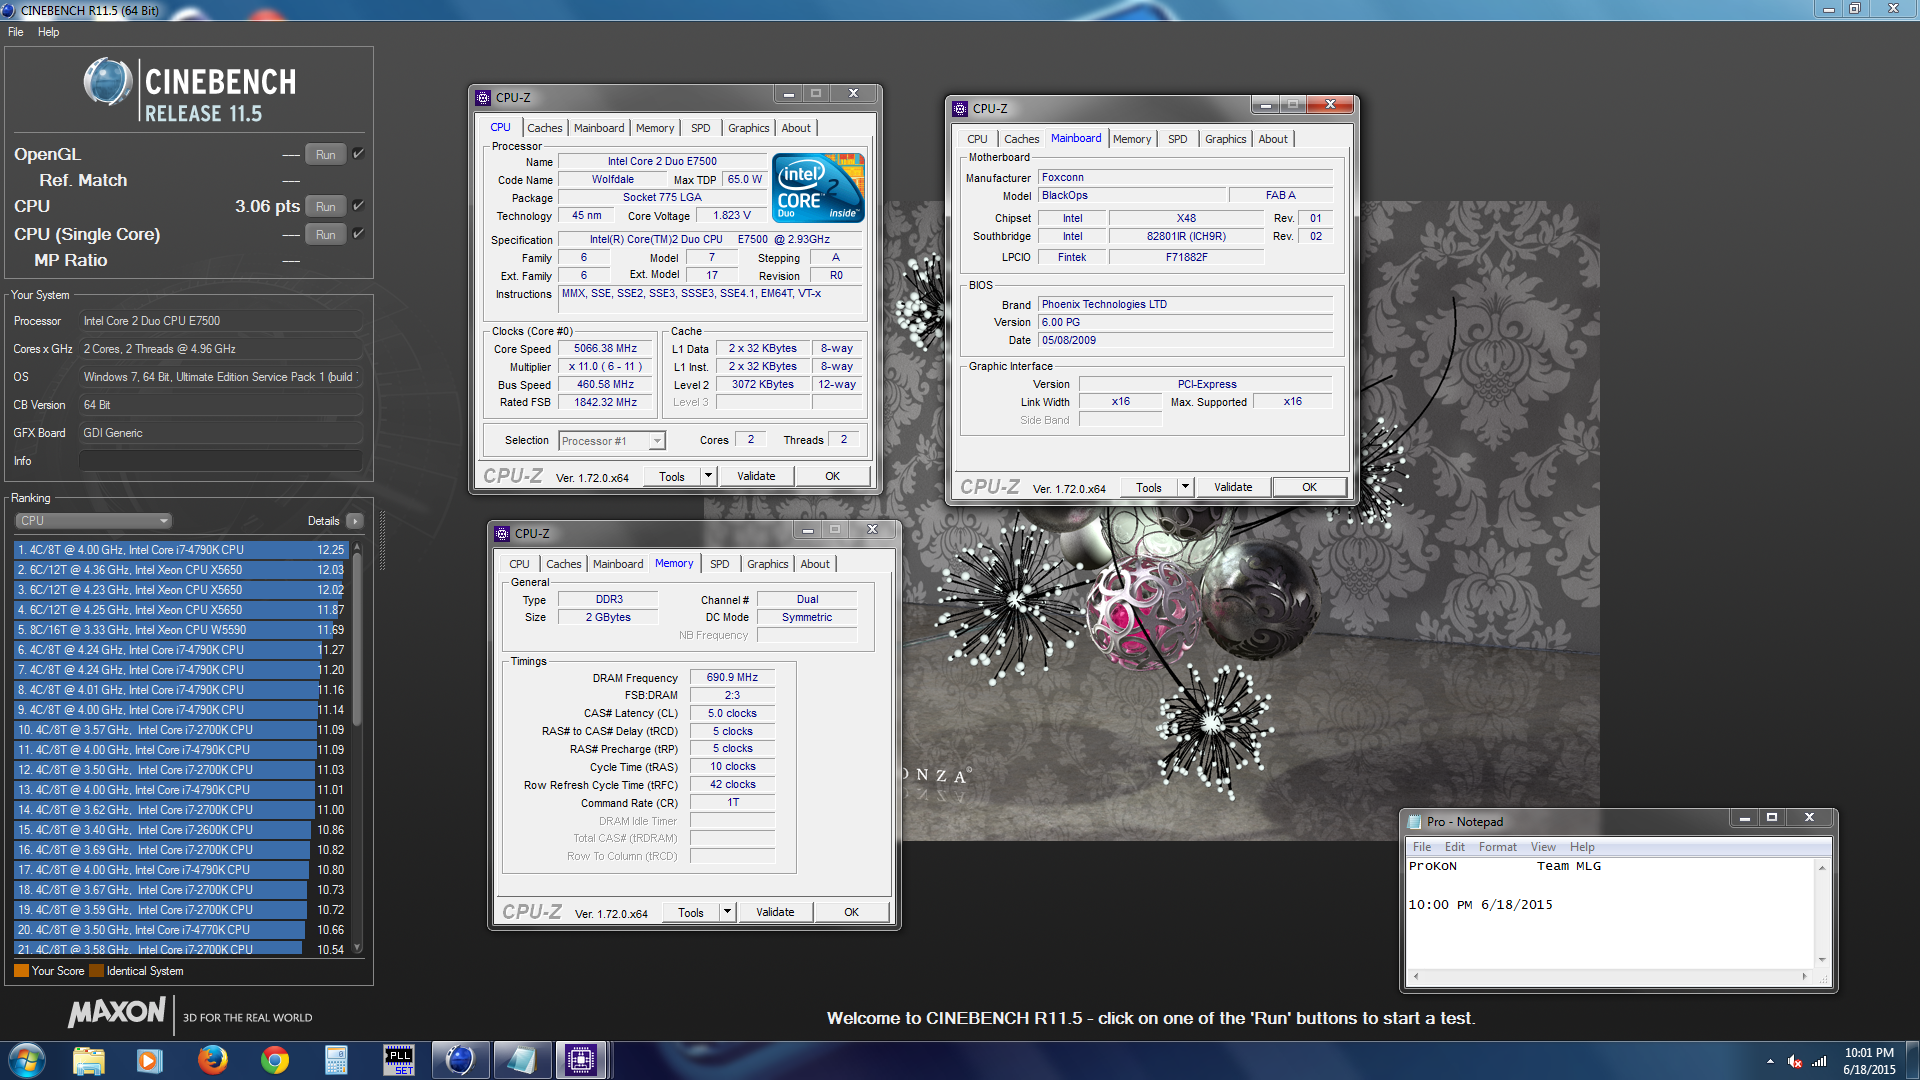Viewport: 1920px width, 1080px height.
Task: Click the Notepad text area
Action: point(1610,913)
